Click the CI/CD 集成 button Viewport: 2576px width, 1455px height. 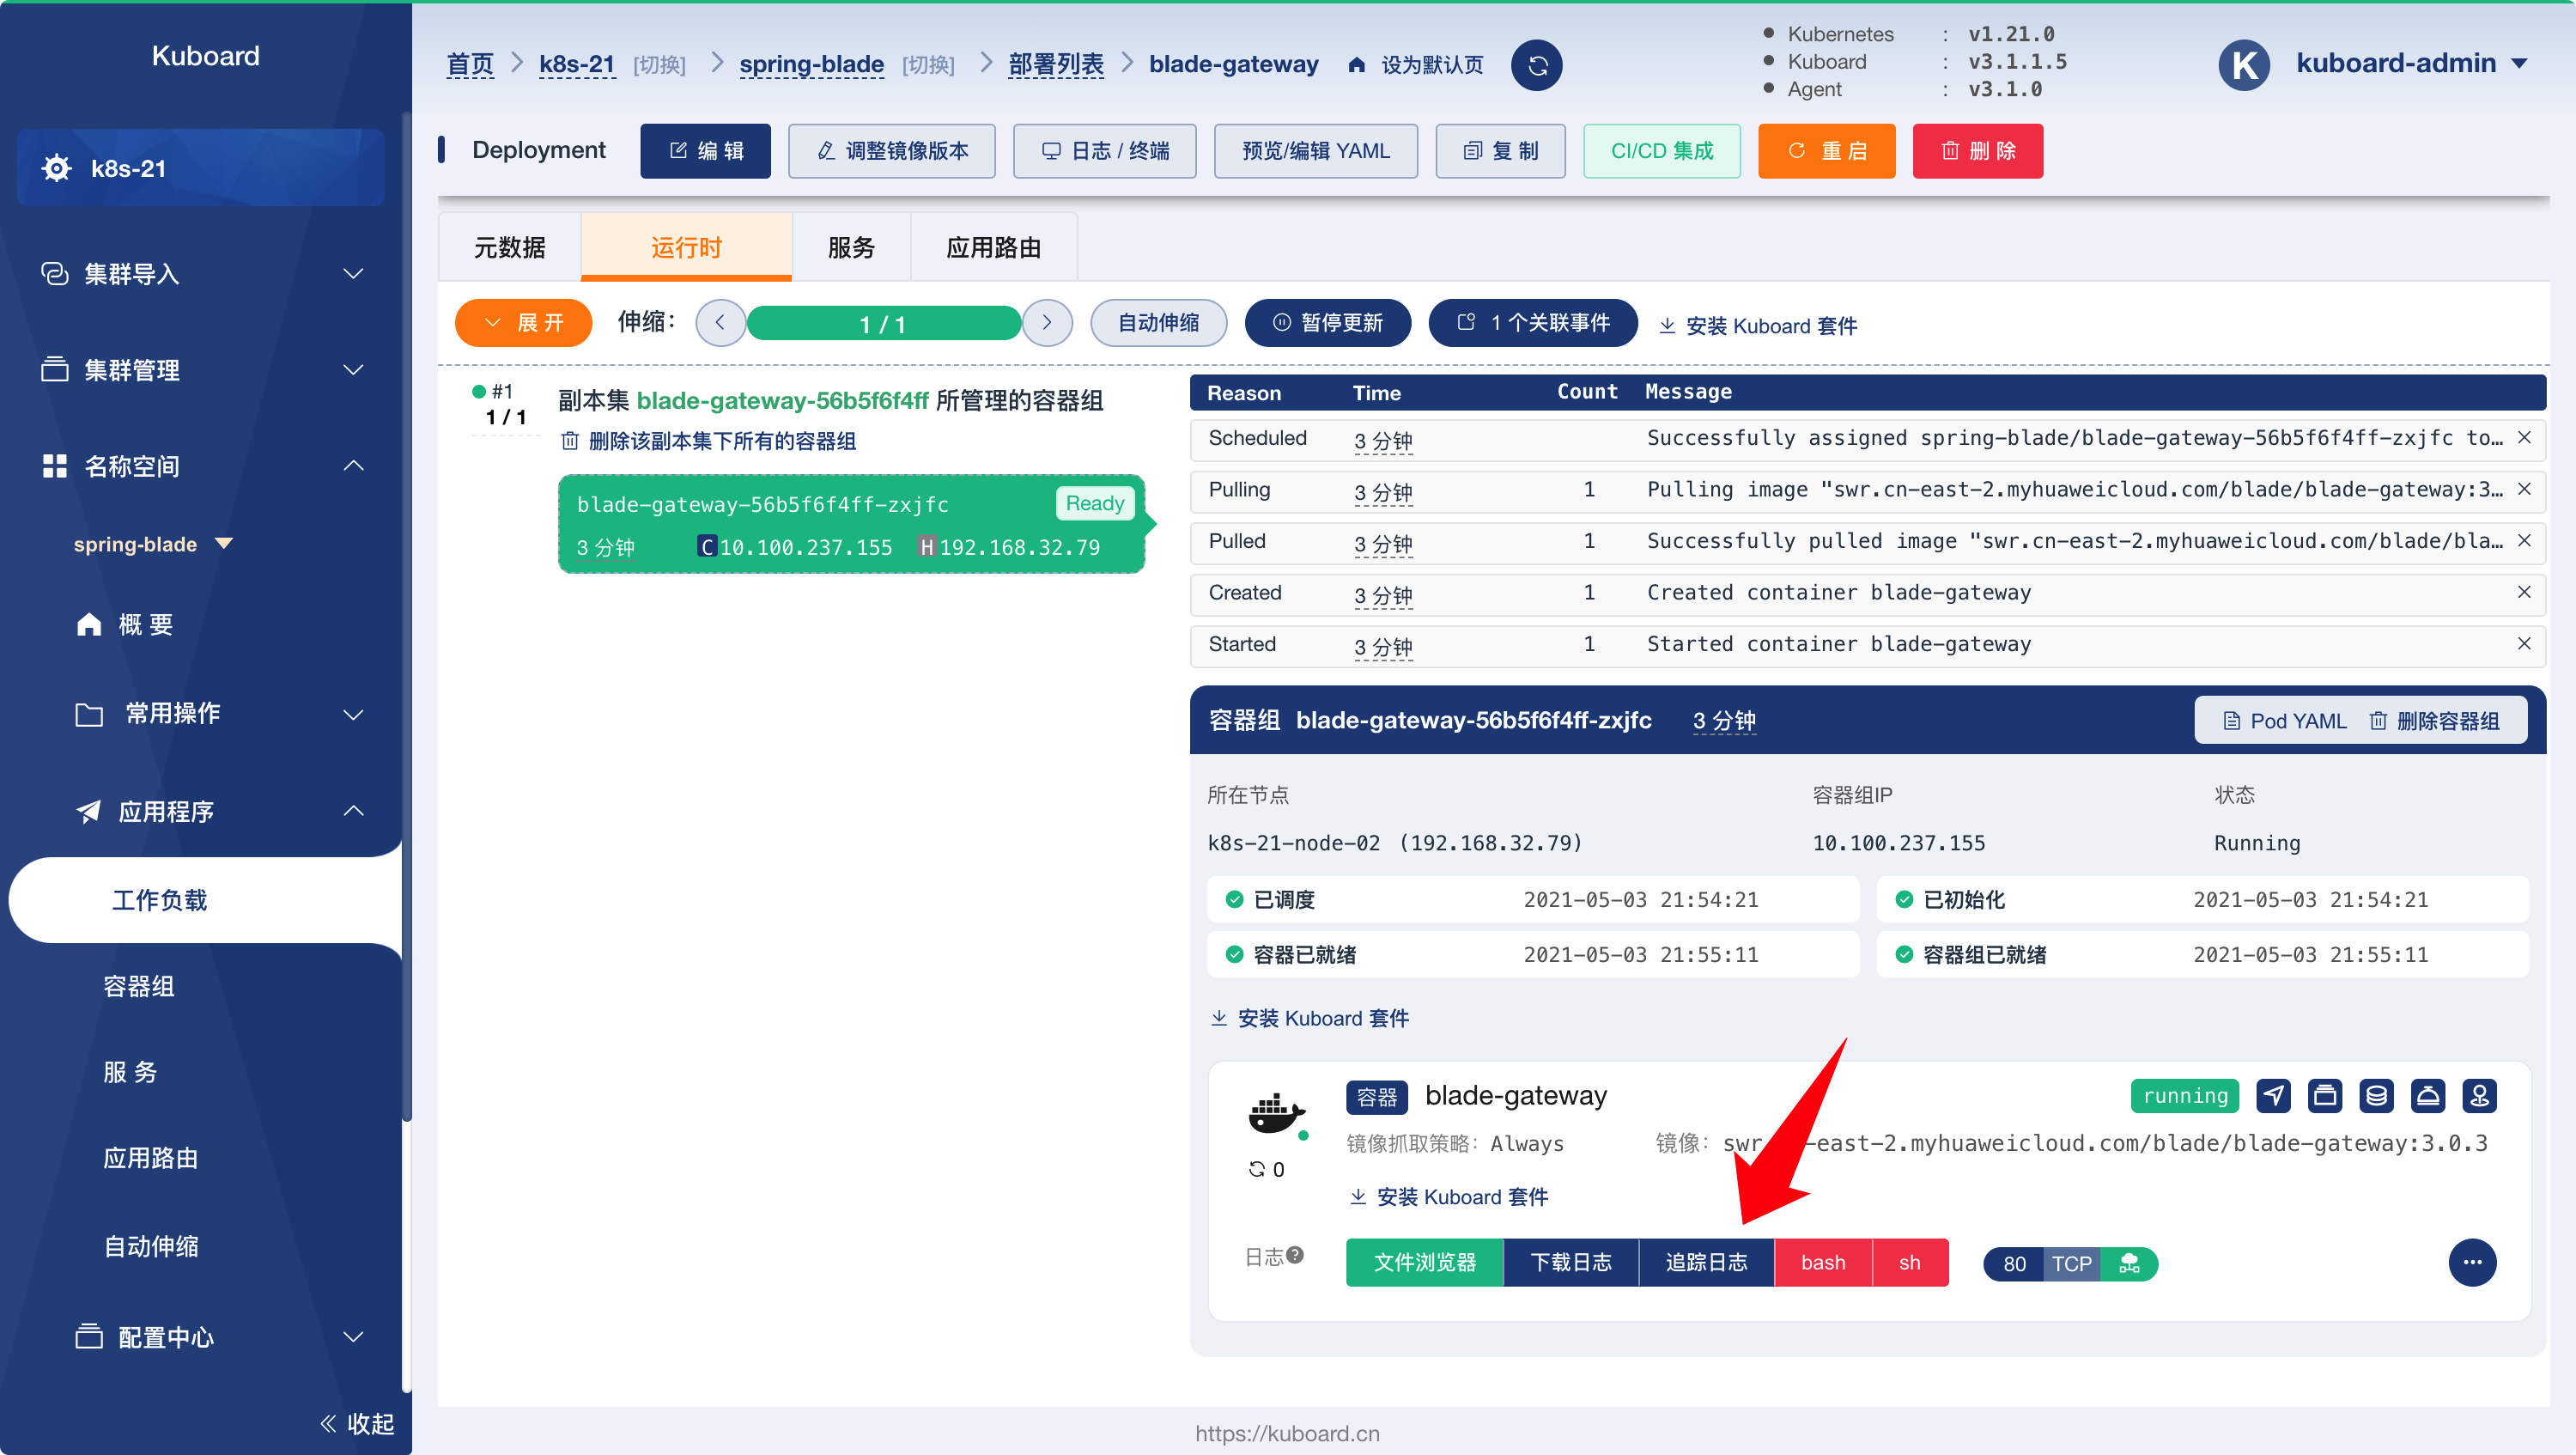point(1661,151)
